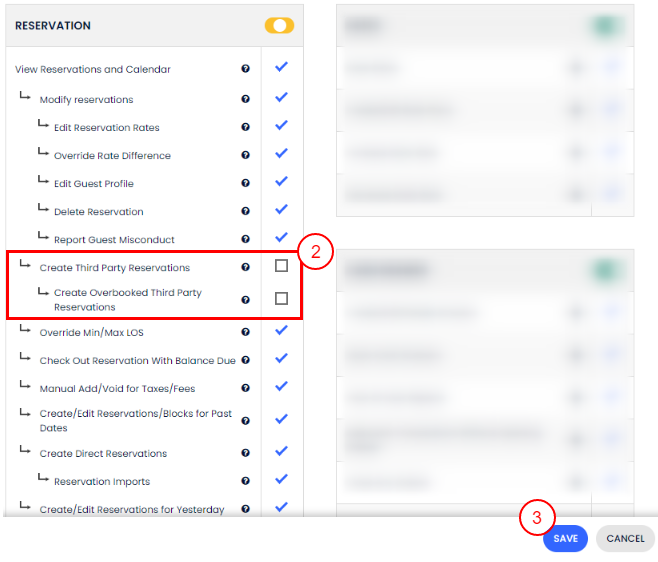Enable Create Overbooked Third Party Reservations checkbox
Viewport: 658px width, 562px height.
281,298
